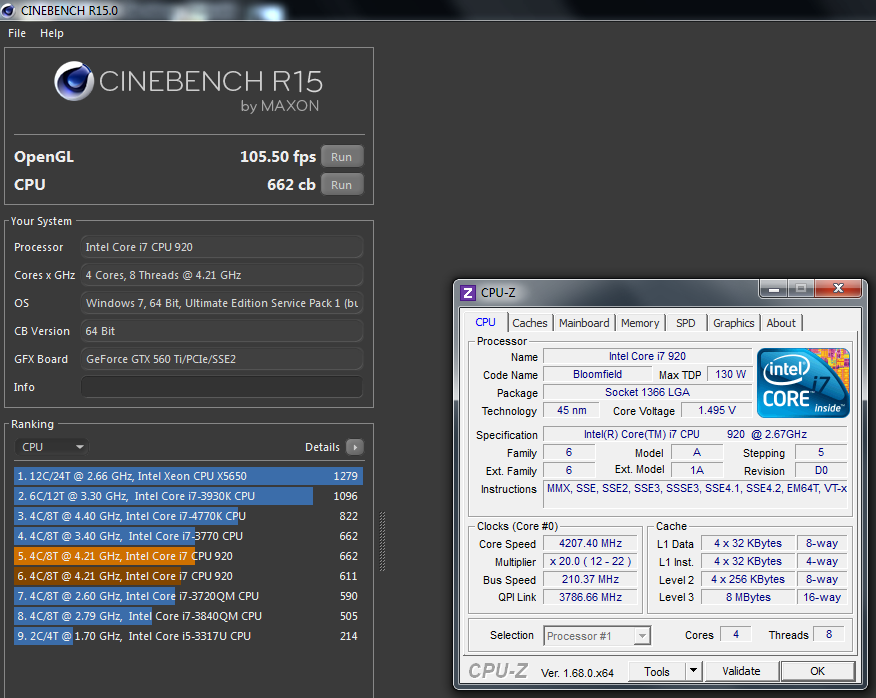Click the Cinebench title bar app icon
This screenshot has height=698, width=876.
click(x=9, y=10)
